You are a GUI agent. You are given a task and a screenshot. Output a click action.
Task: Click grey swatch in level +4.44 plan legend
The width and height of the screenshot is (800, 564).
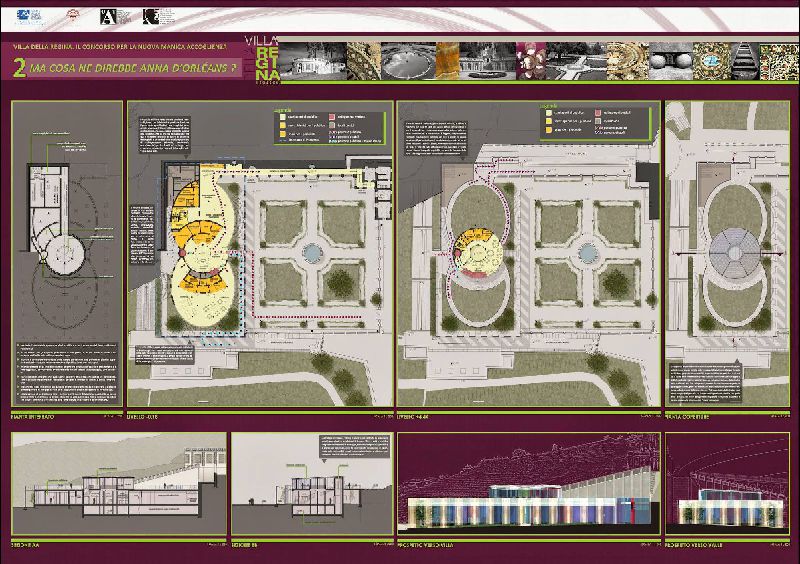coord(598,121)
